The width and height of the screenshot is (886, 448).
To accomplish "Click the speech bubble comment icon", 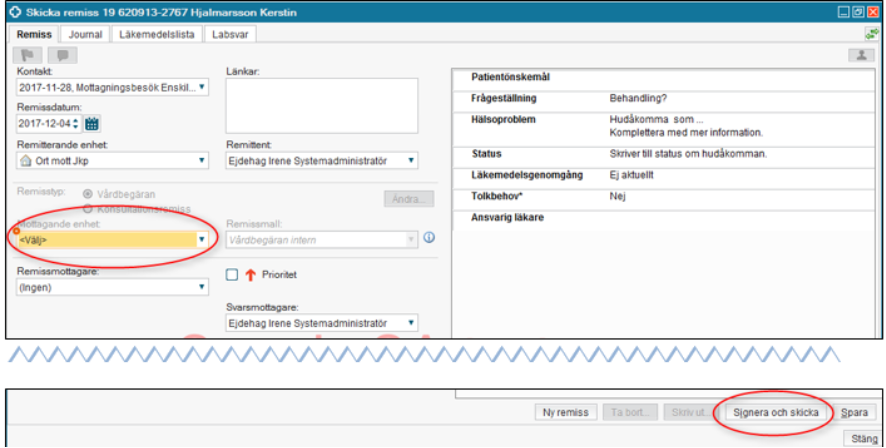I will click(x=63, y=55).
